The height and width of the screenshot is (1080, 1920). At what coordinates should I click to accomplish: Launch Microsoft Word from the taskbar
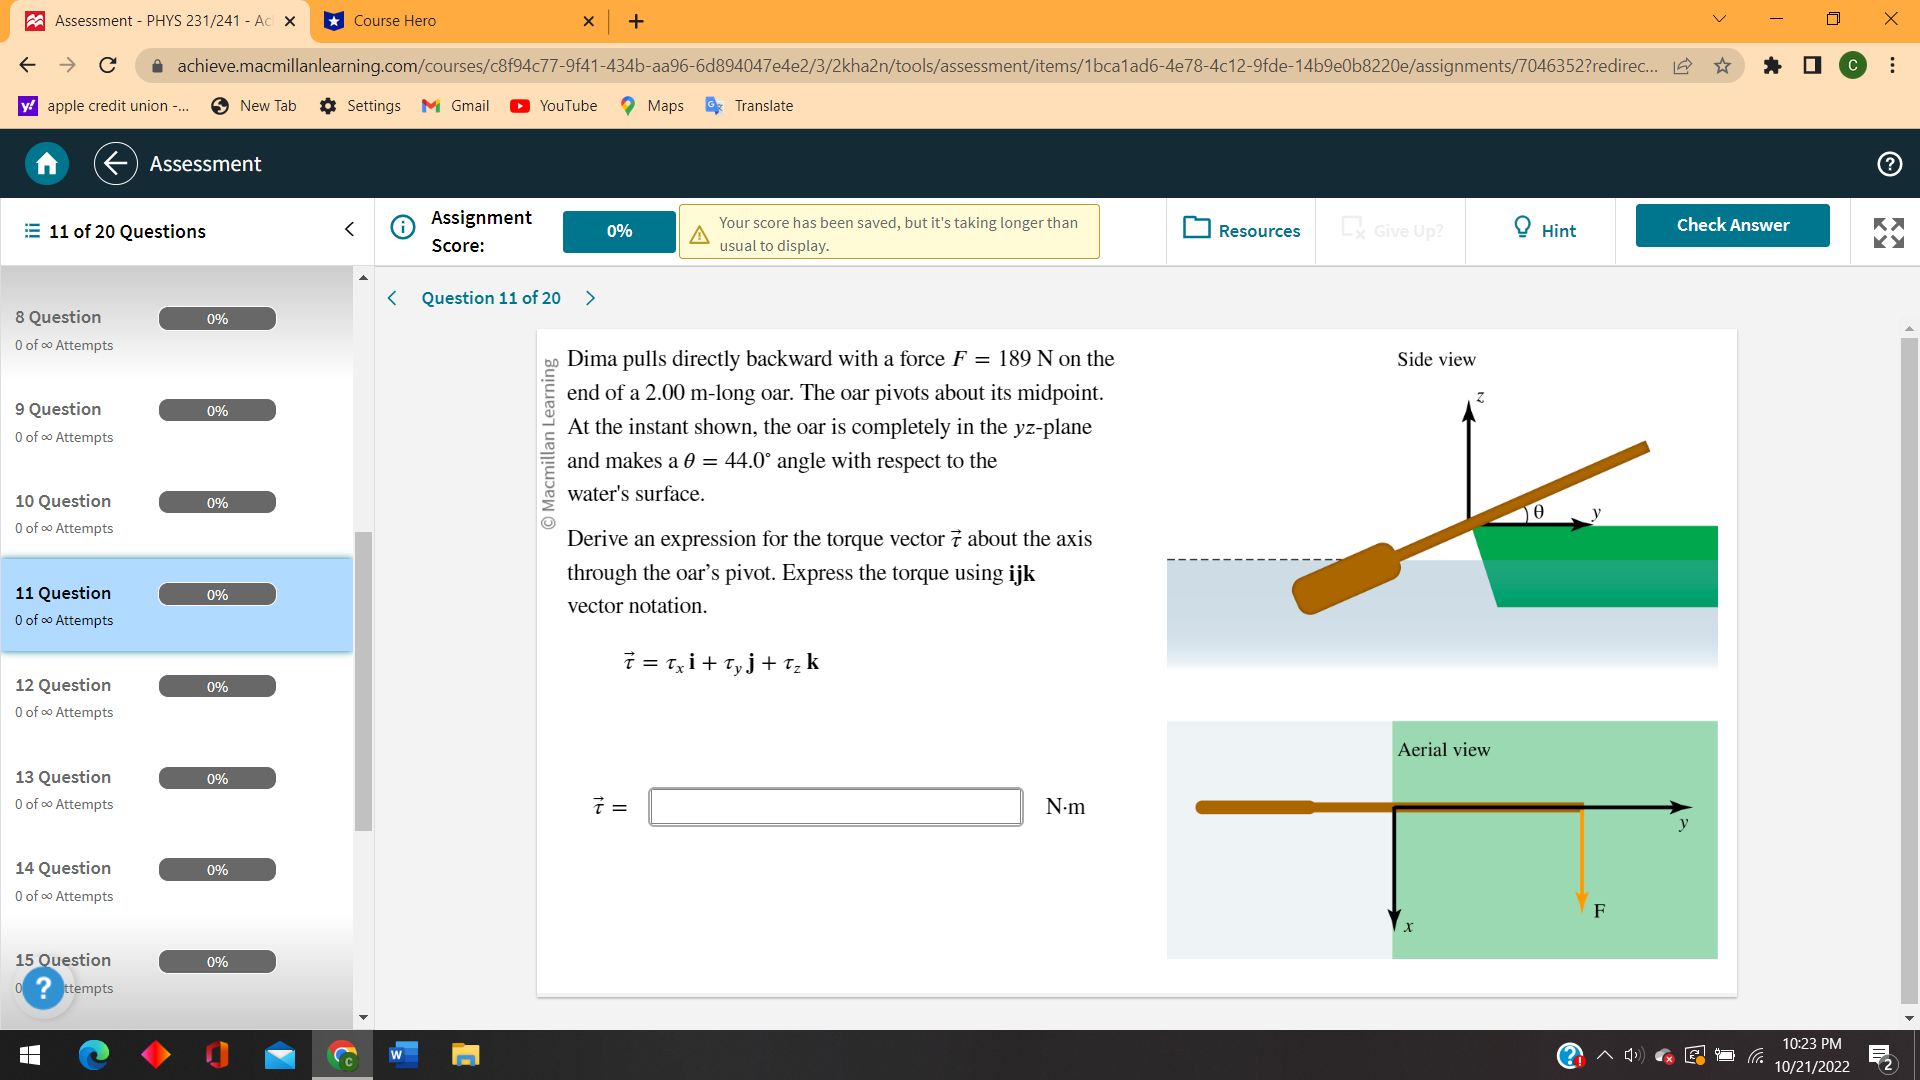tap(403, 1055)
